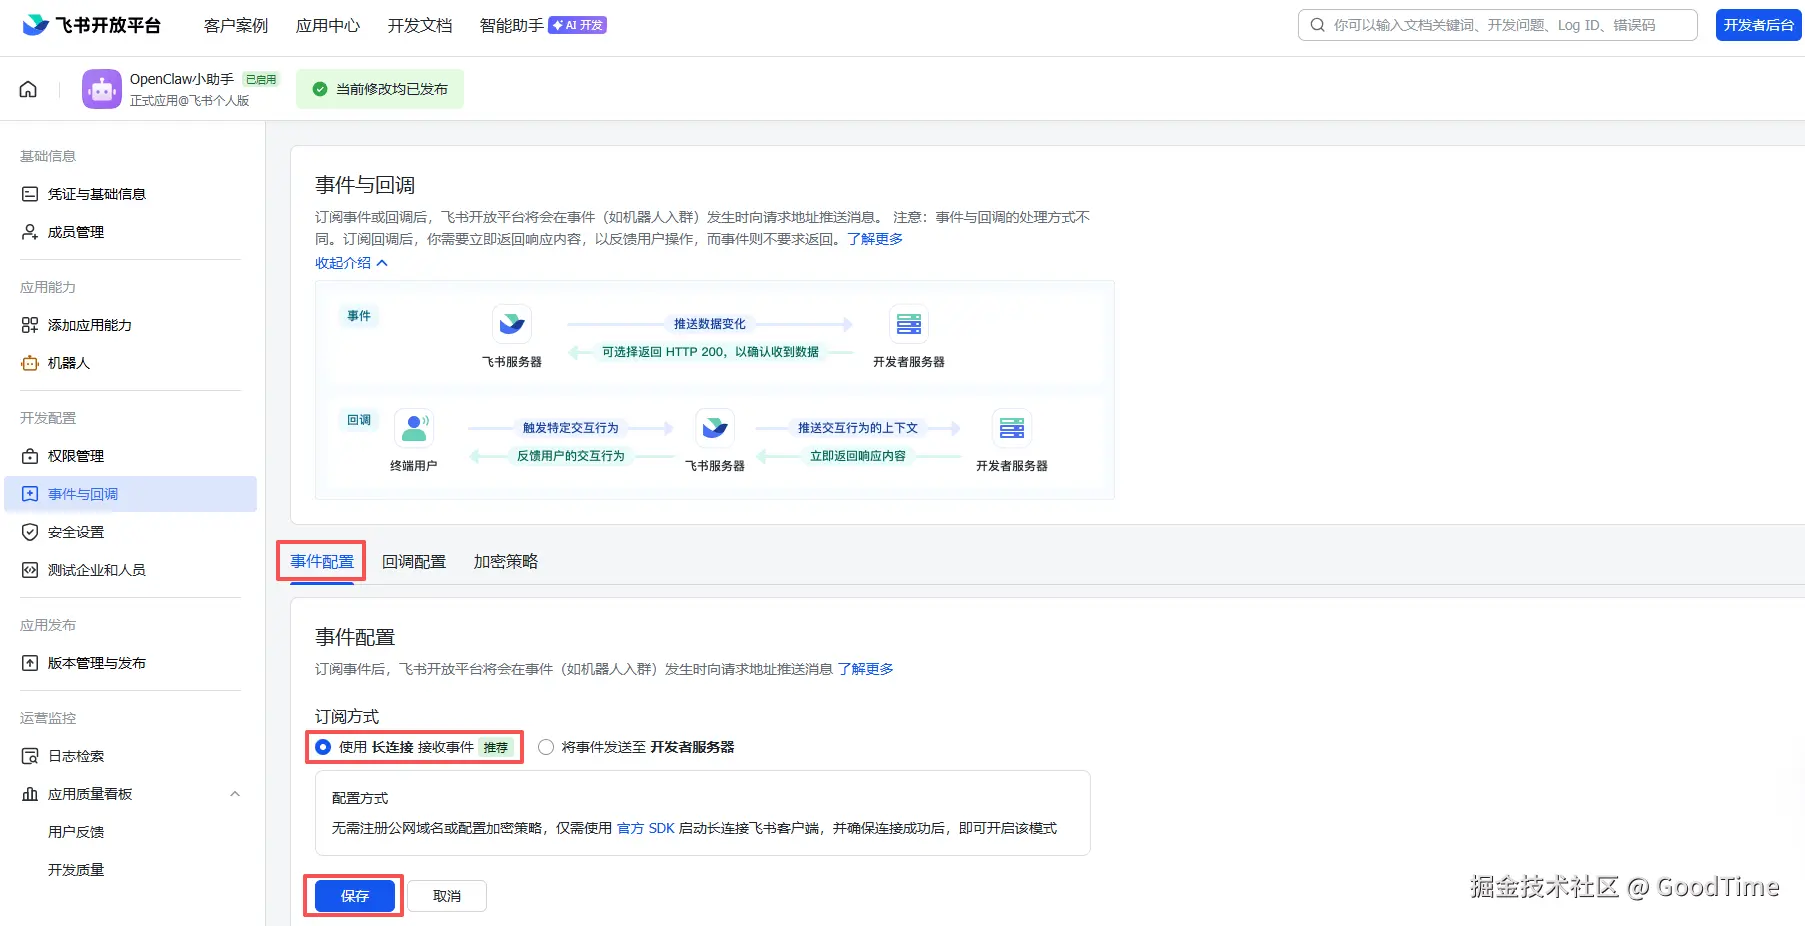Screen dimensions: 1805x926
Task: Go to the home icon
Action: [28, 89]
